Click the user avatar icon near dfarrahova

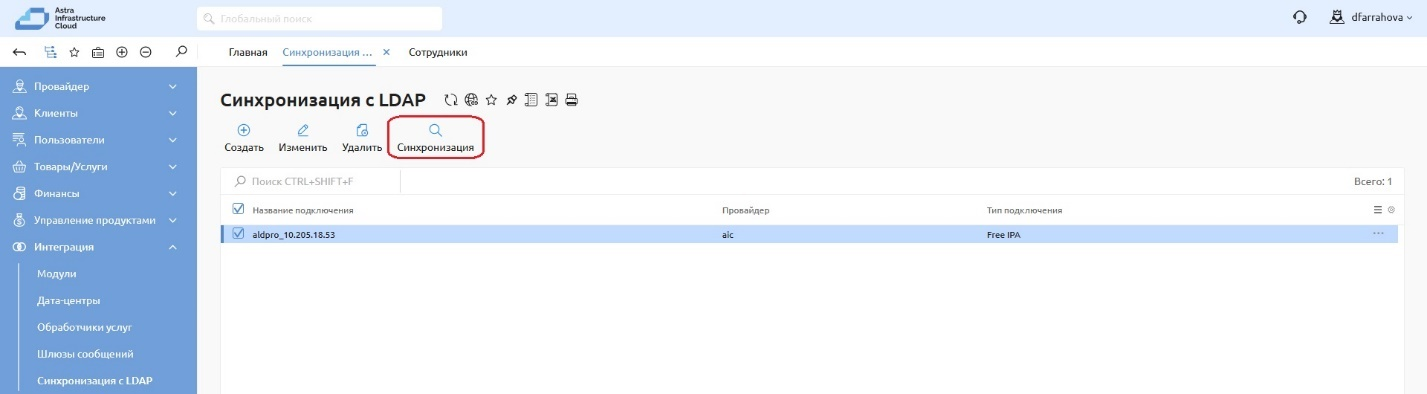coord(1337,17)
